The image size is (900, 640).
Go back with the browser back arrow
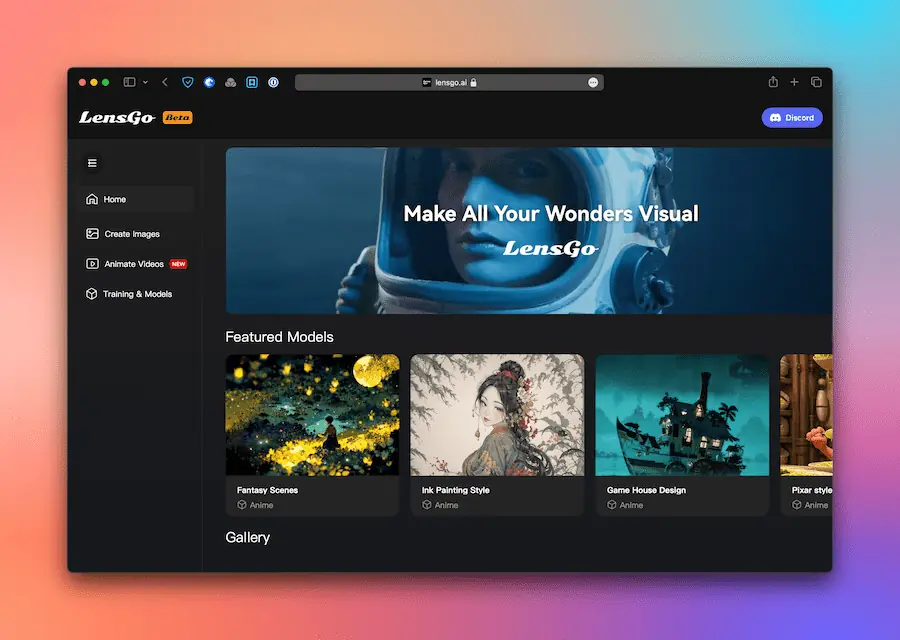pyautogui.click(x=165, y=82)
